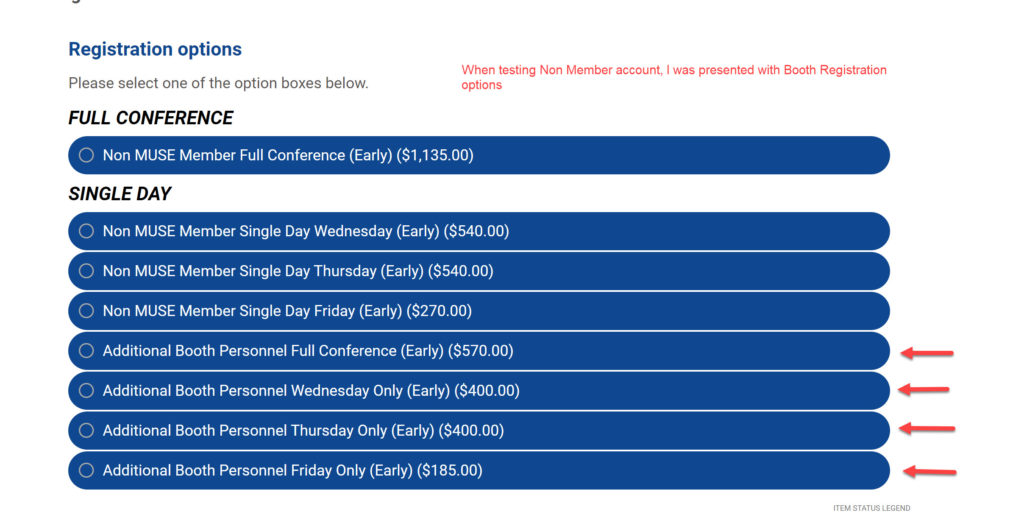1024x515 pixels.
Task: Choose Booth Personnel Thursday Only radio
Action: pos(86,430)
